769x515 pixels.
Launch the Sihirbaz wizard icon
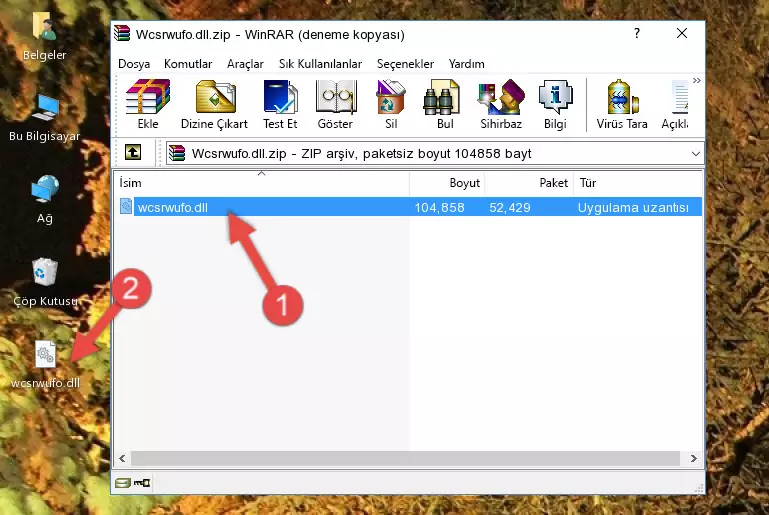coord(501,104)
